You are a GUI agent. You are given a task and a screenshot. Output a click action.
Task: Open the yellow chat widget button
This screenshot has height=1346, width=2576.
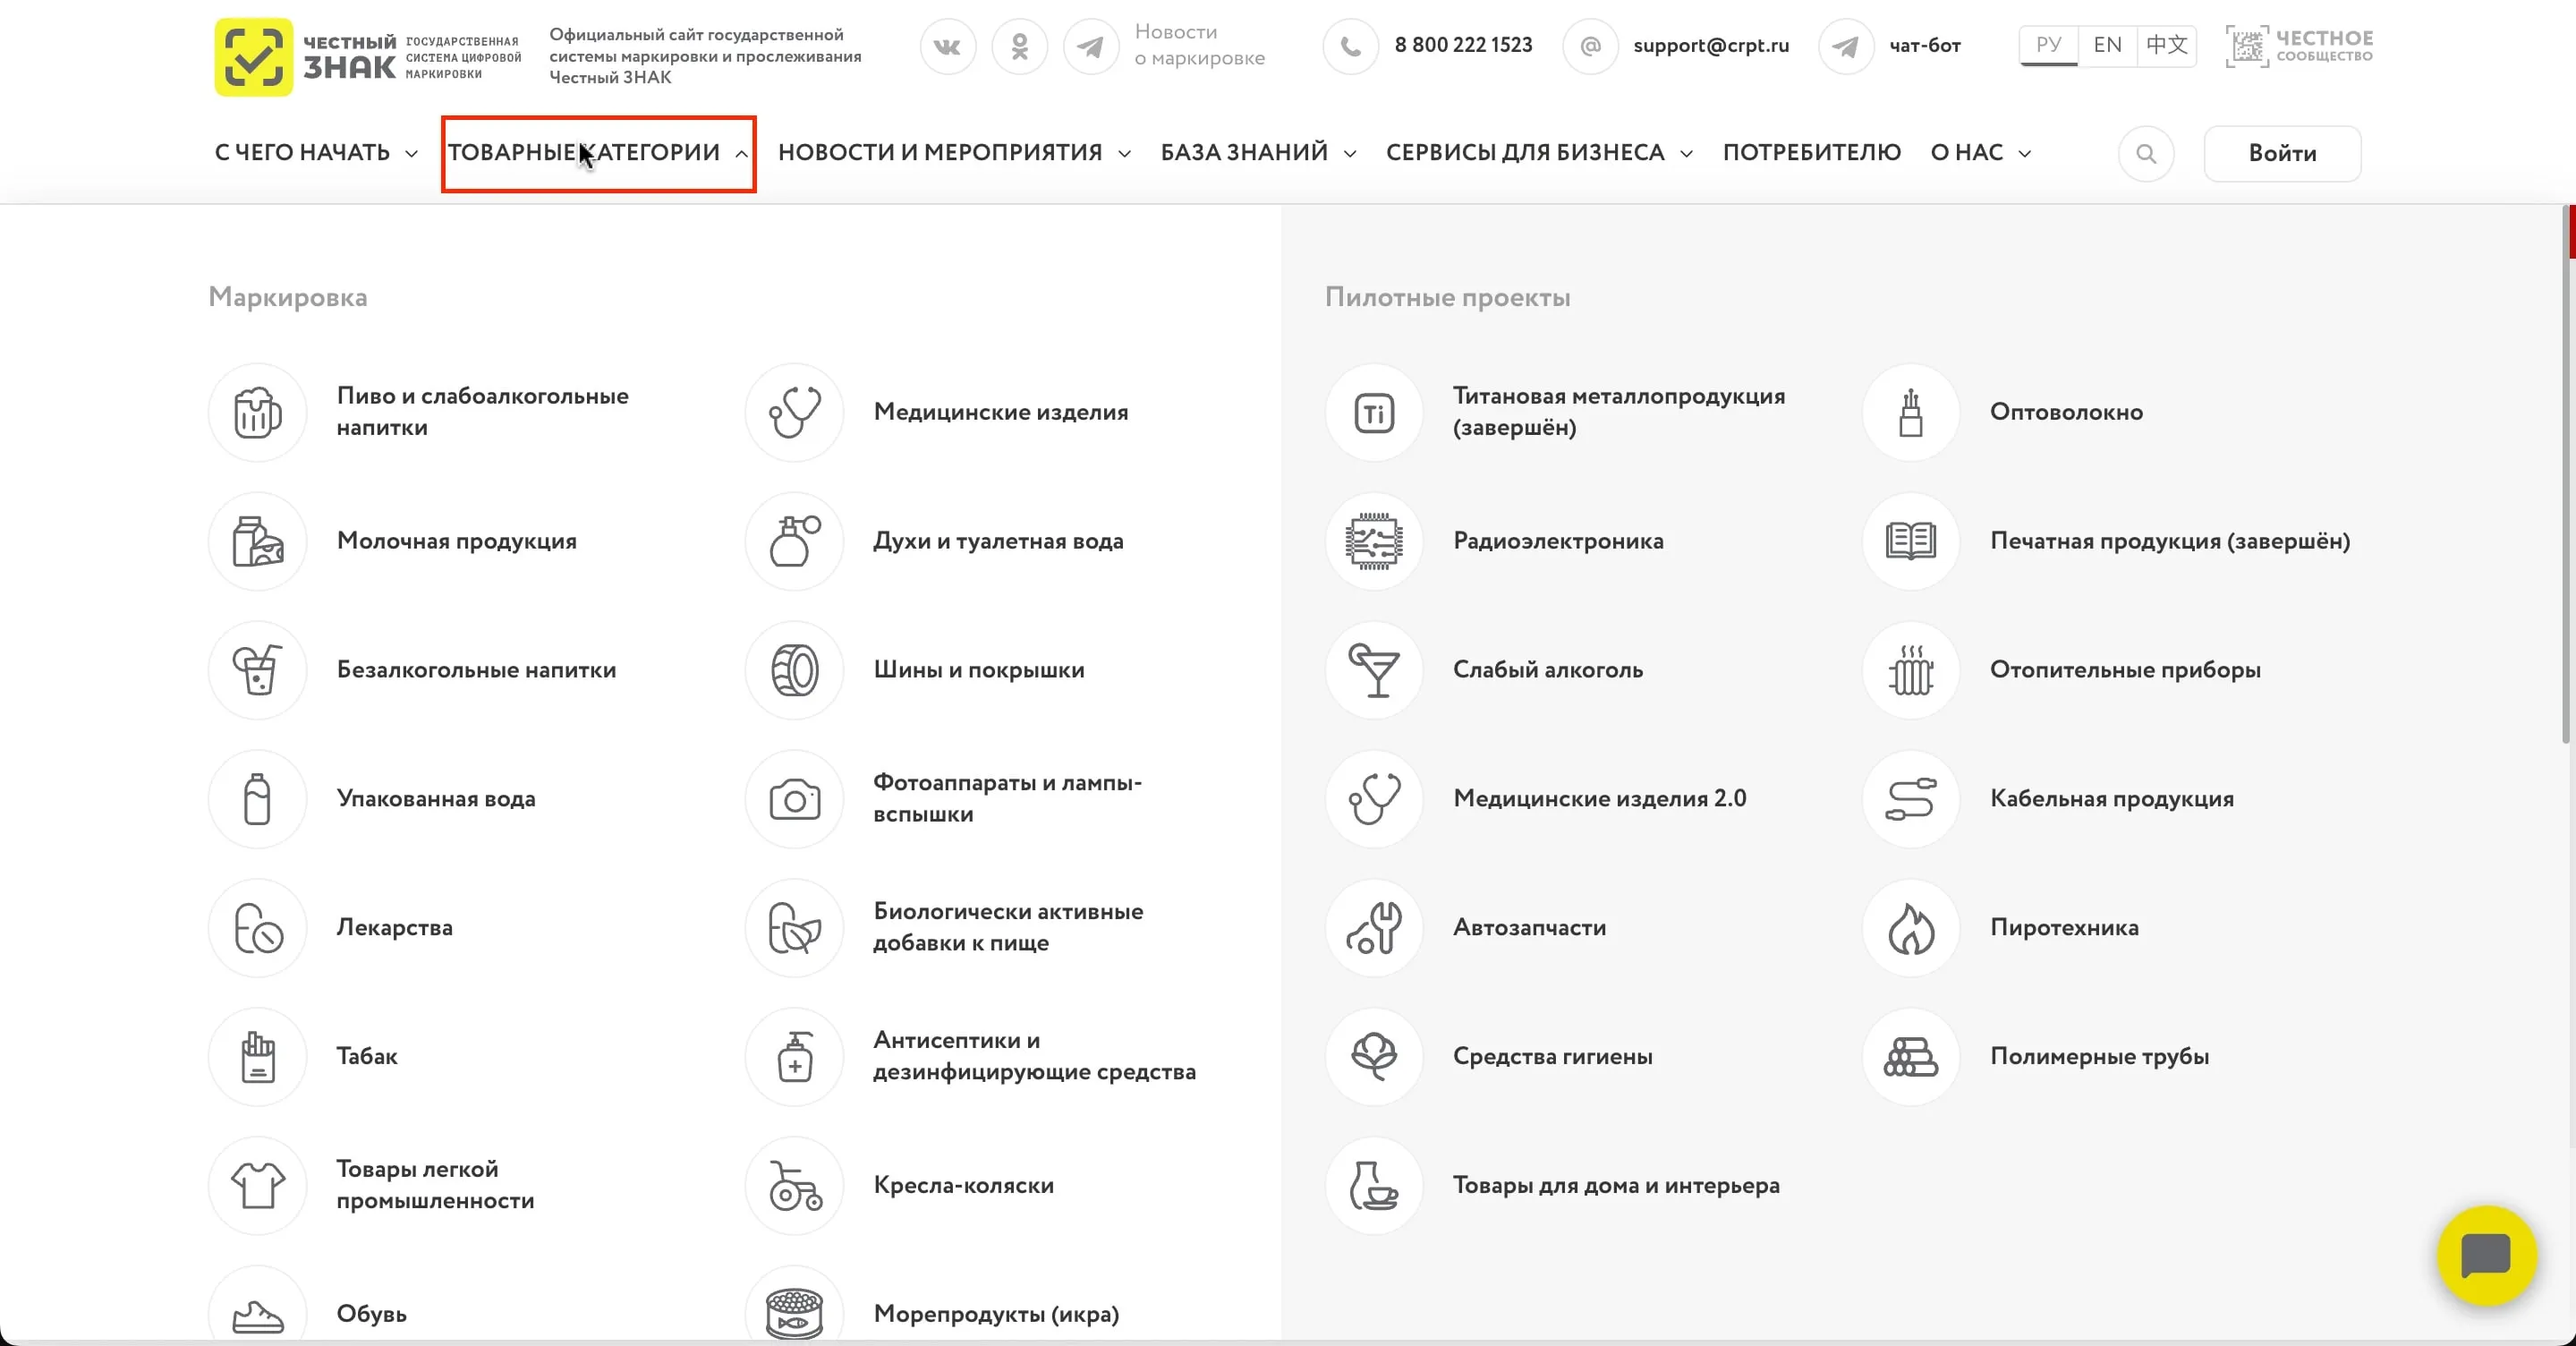[x=2486, y=1255]
